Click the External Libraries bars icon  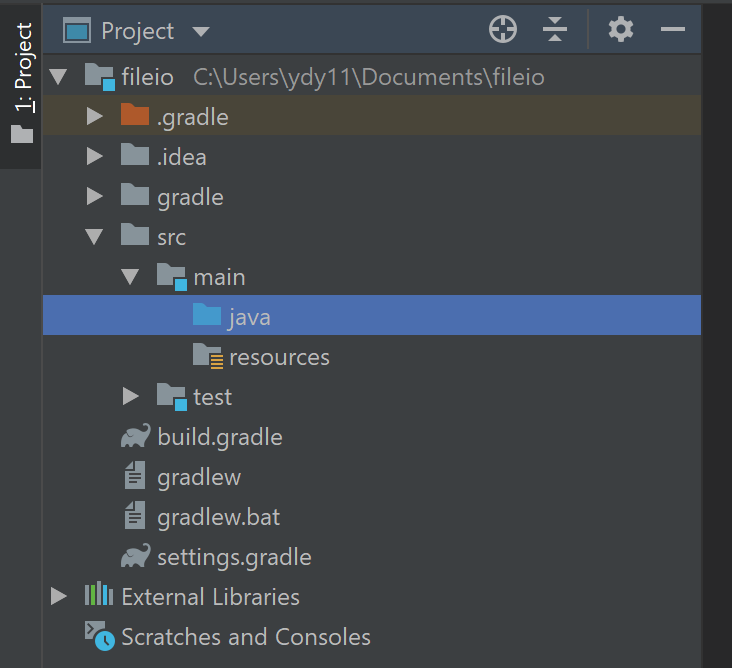[x=99, y=594]
